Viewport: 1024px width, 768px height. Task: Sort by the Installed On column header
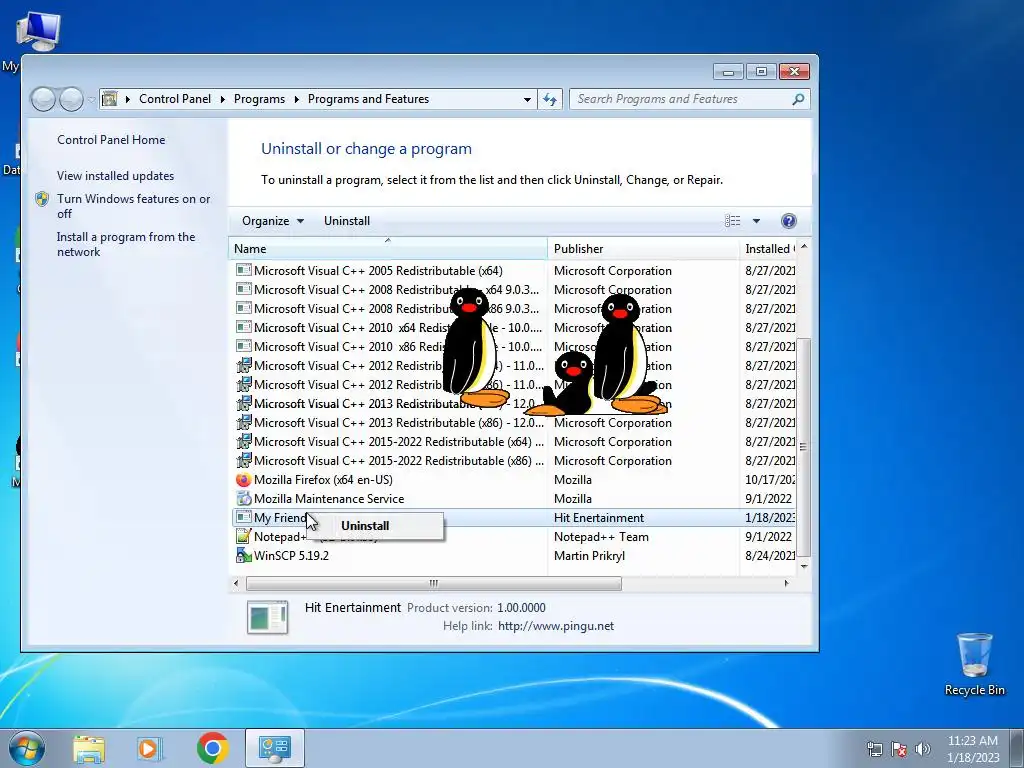[769, 249]
